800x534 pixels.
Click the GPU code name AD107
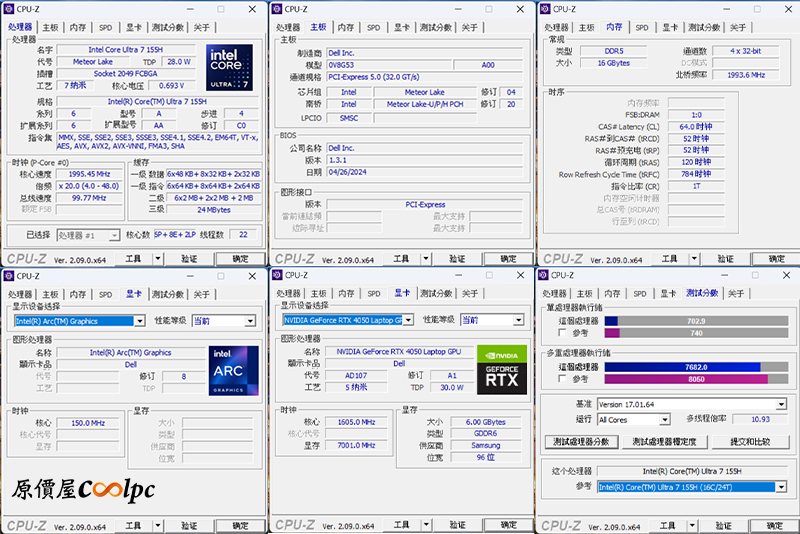(356, 375)
